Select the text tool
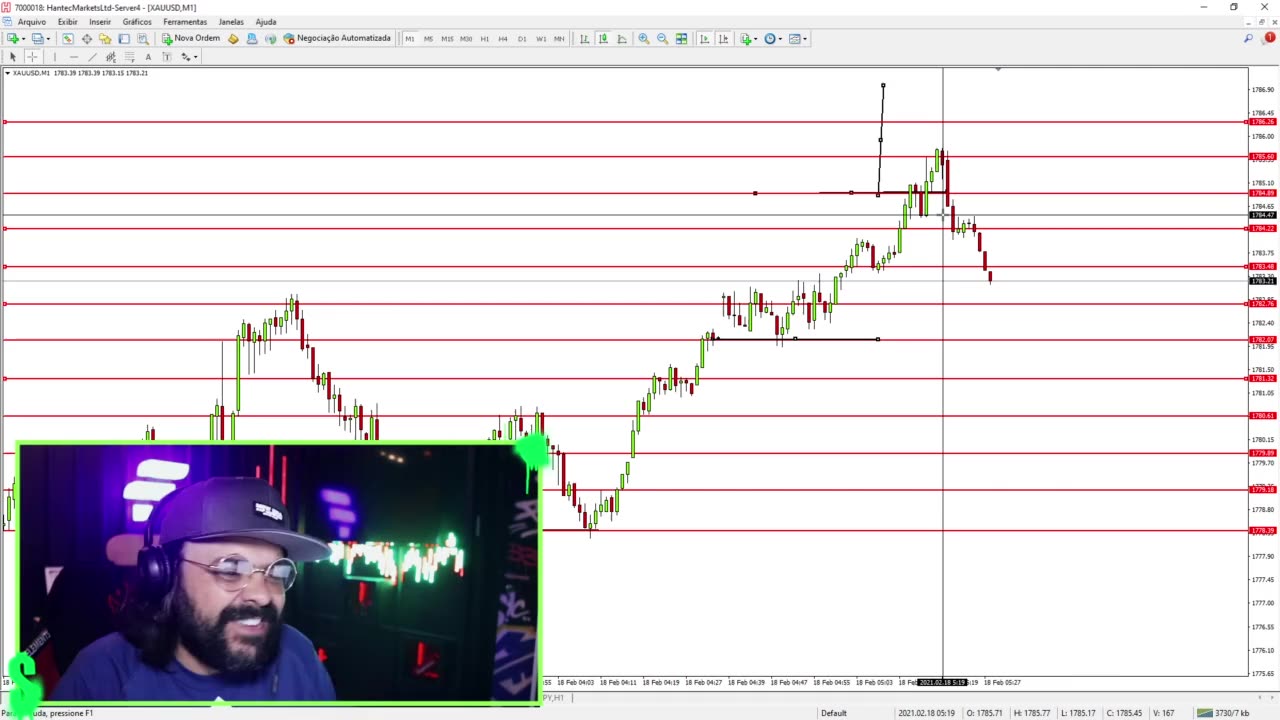 [x=148, y=57]
